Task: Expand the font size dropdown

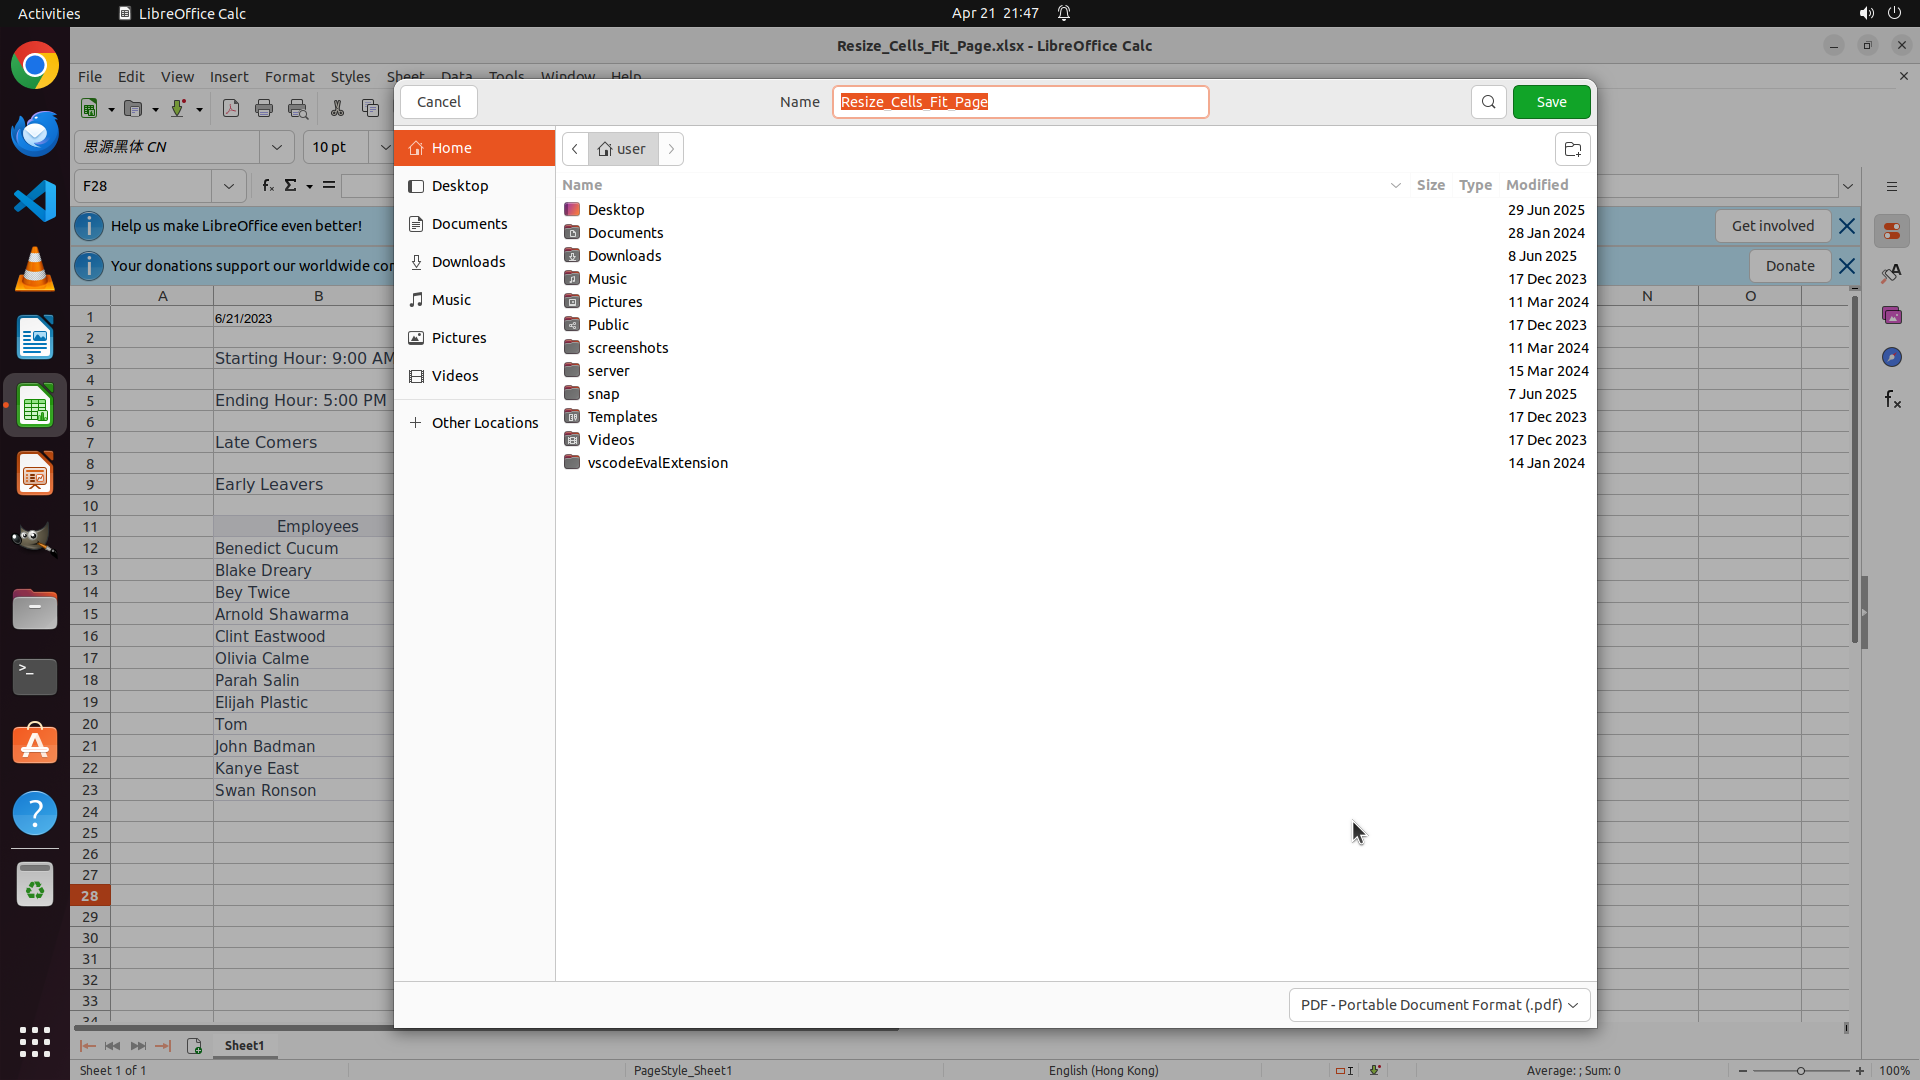Action: [384, 147]
